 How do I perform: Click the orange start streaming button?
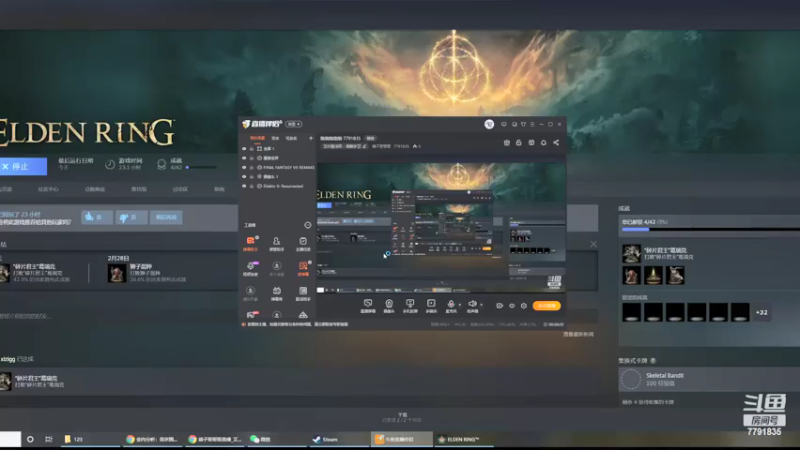(x=547, y=306)
